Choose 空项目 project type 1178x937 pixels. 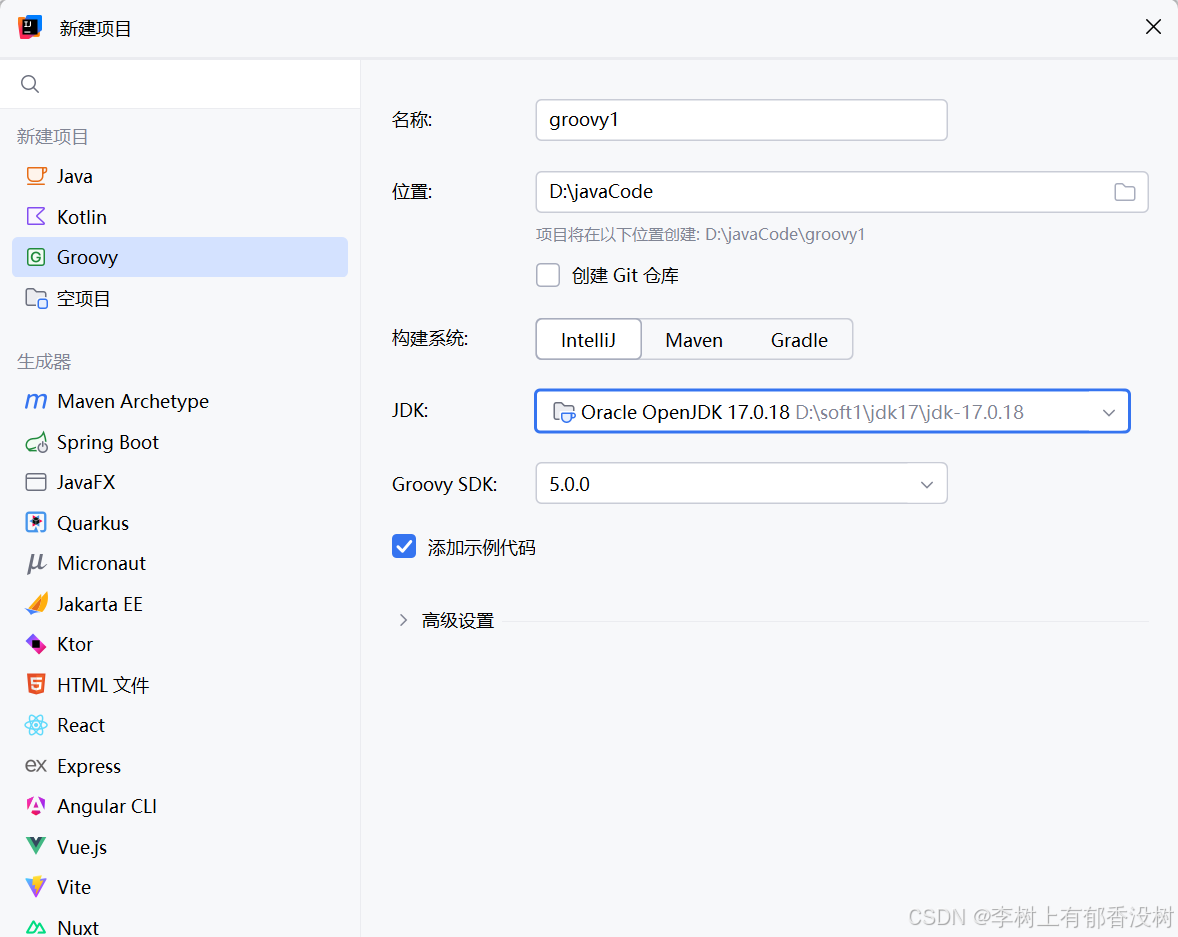(180, 298)
